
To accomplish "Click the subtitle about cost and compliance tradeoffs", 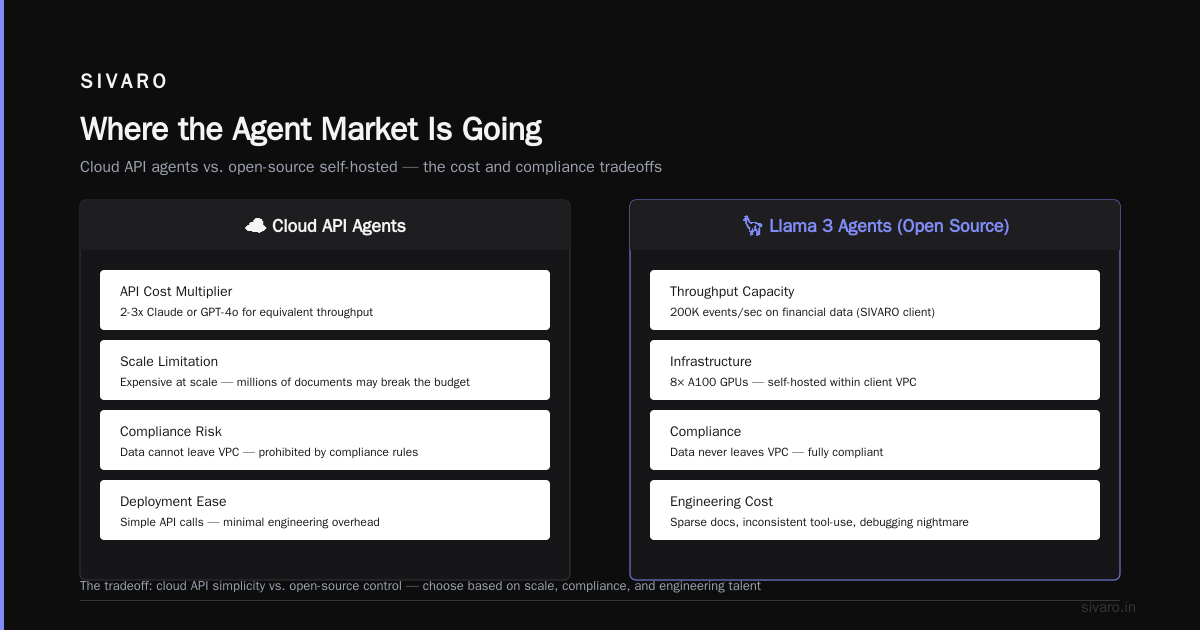I will pos(371,167).
